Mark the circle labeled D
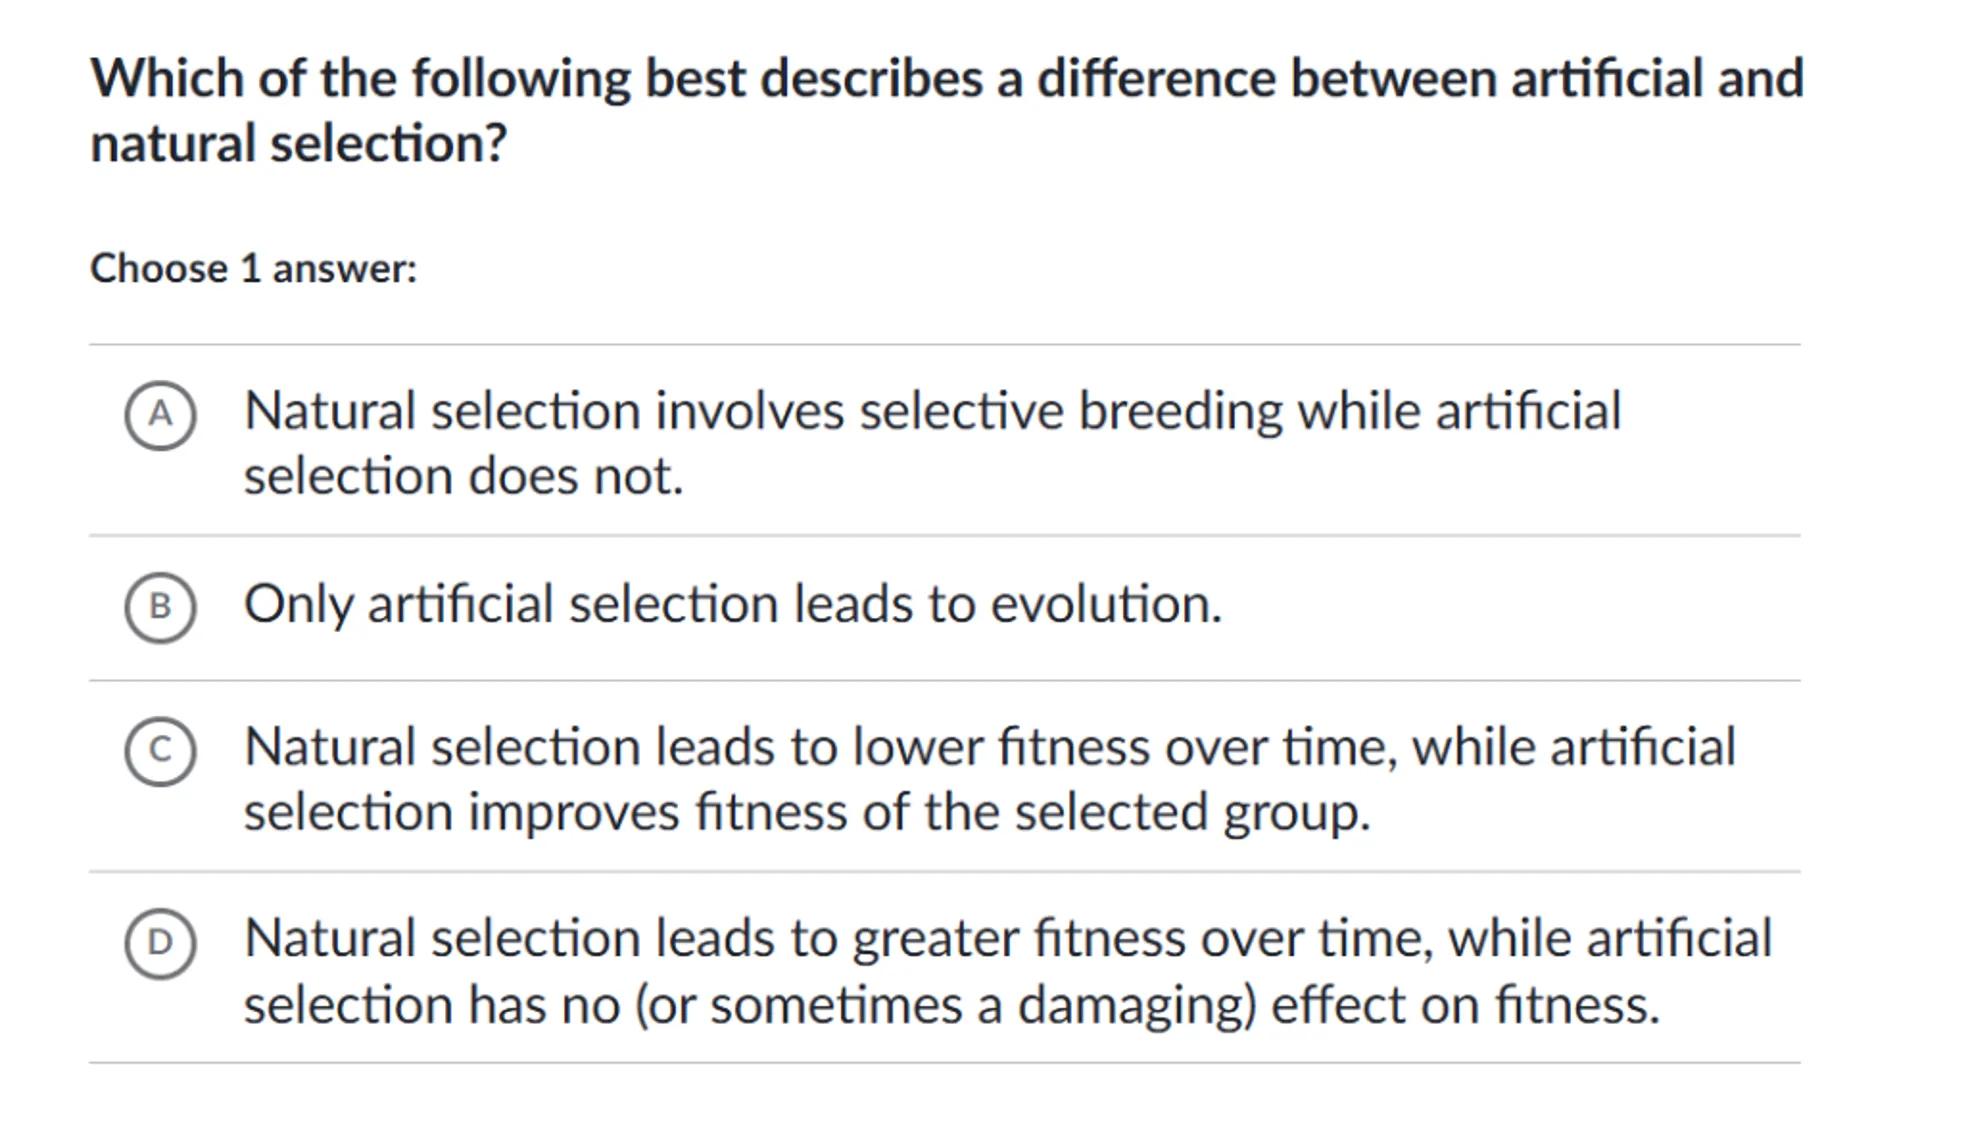Screen dimensions: 1966x1123 [x=160, y=943]
